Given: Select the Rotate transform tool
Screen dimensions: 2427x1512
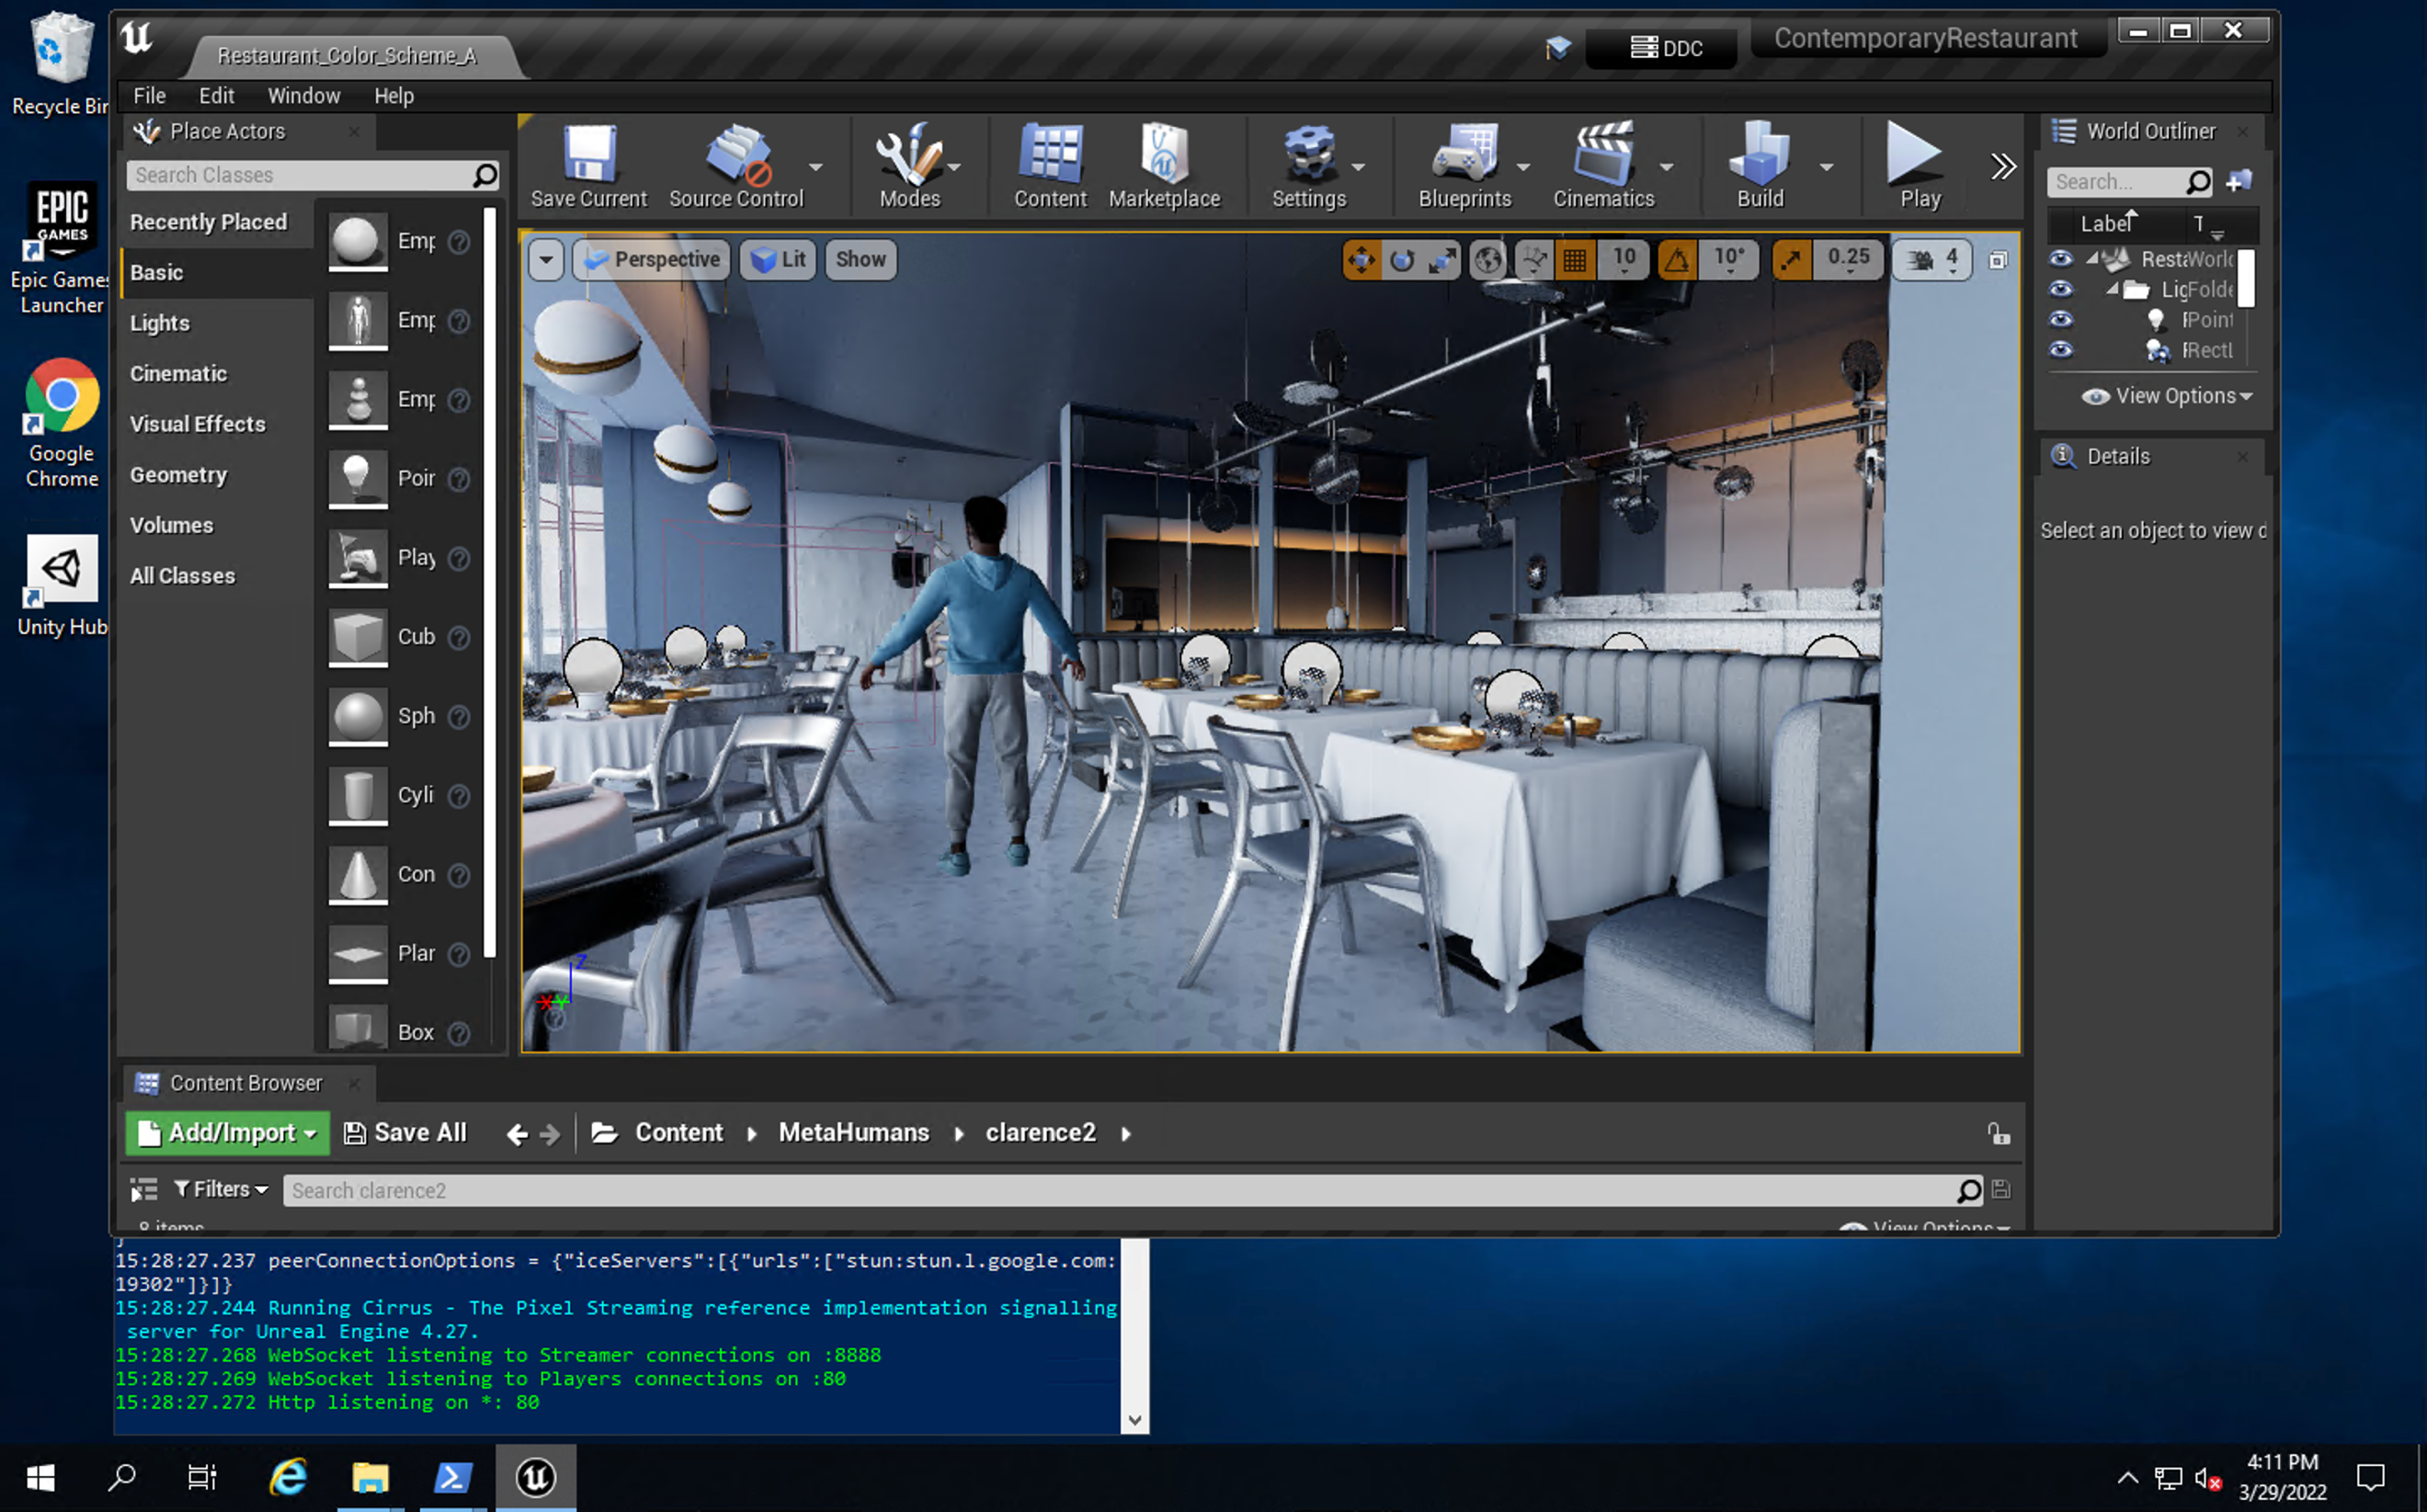Looking at the screenshot, I should 1401,259.
